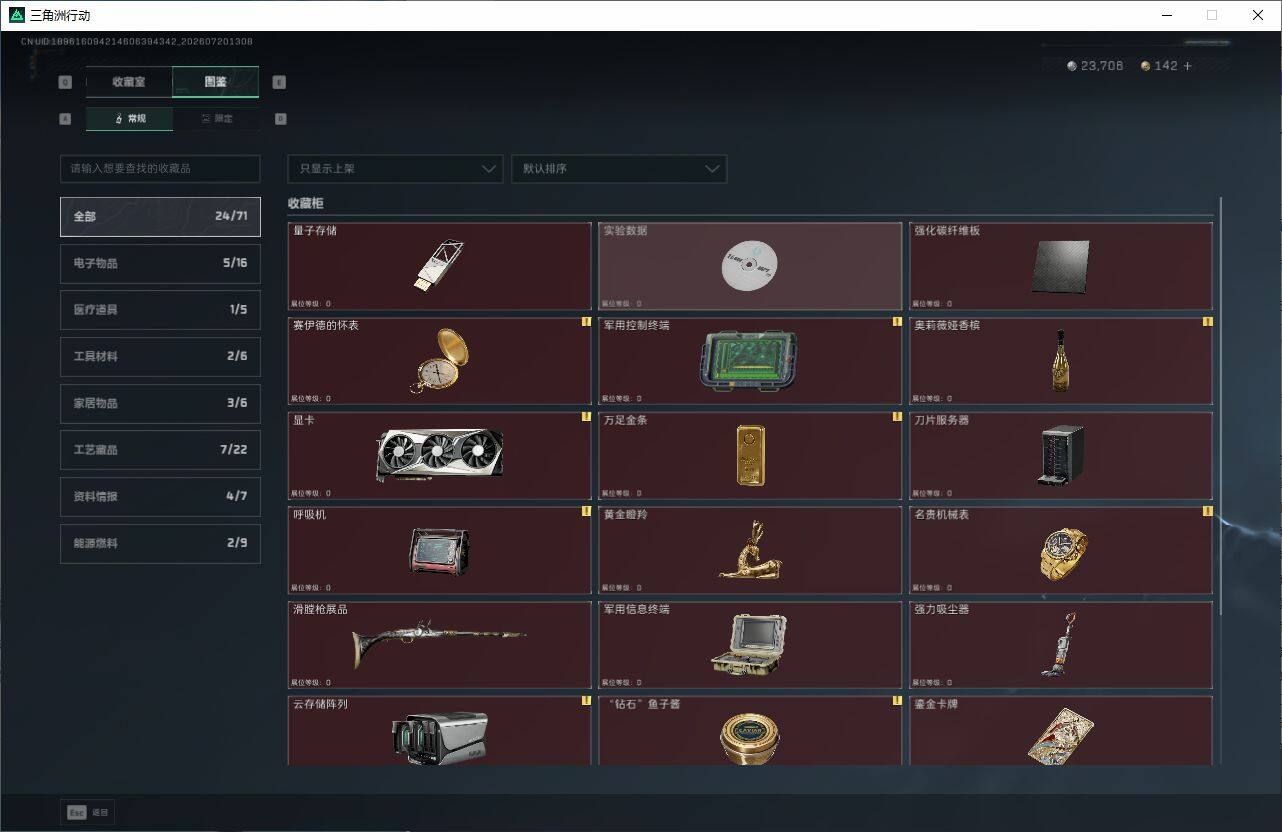The width and height of the screenshot is (1282, 832).
Task: Open the 赛伊德的怀表 pocket watch card
Action: (x=440, y=360)
